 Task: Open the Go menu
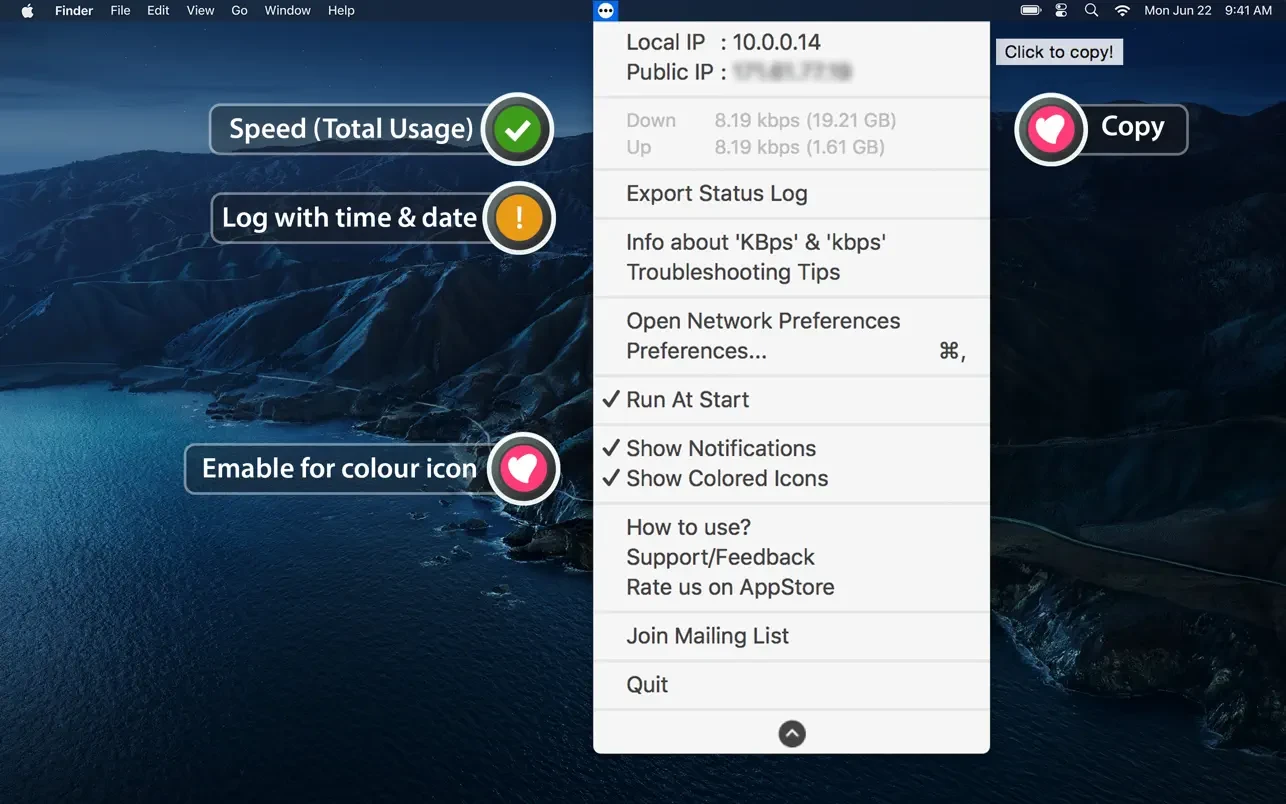(x=239, y=10)
